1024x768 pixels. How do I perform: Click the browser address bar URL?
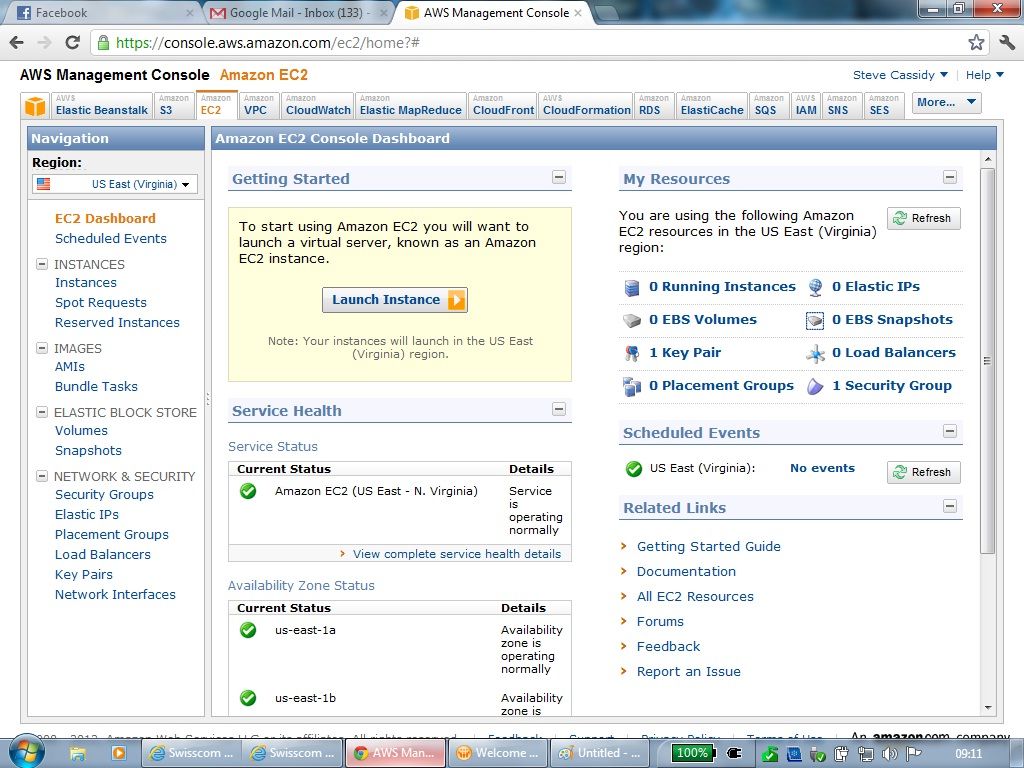(x=268, y=43)
